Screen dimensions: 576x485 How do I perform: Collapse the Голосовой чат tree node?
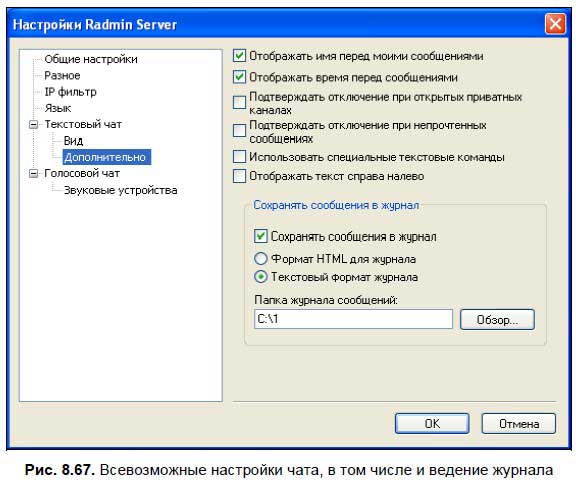[33, 173]
